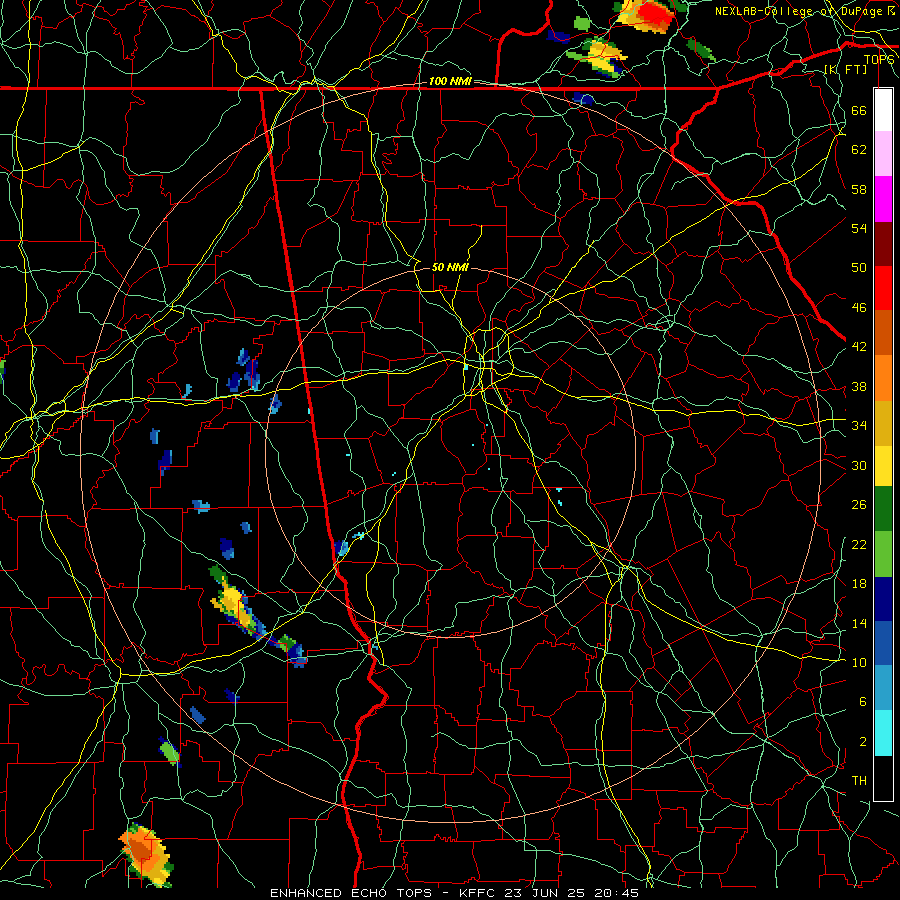The image size is (900, 900).
Task: Click the NEXLAB-College of DuPage credit text
Action: (805, 11)
